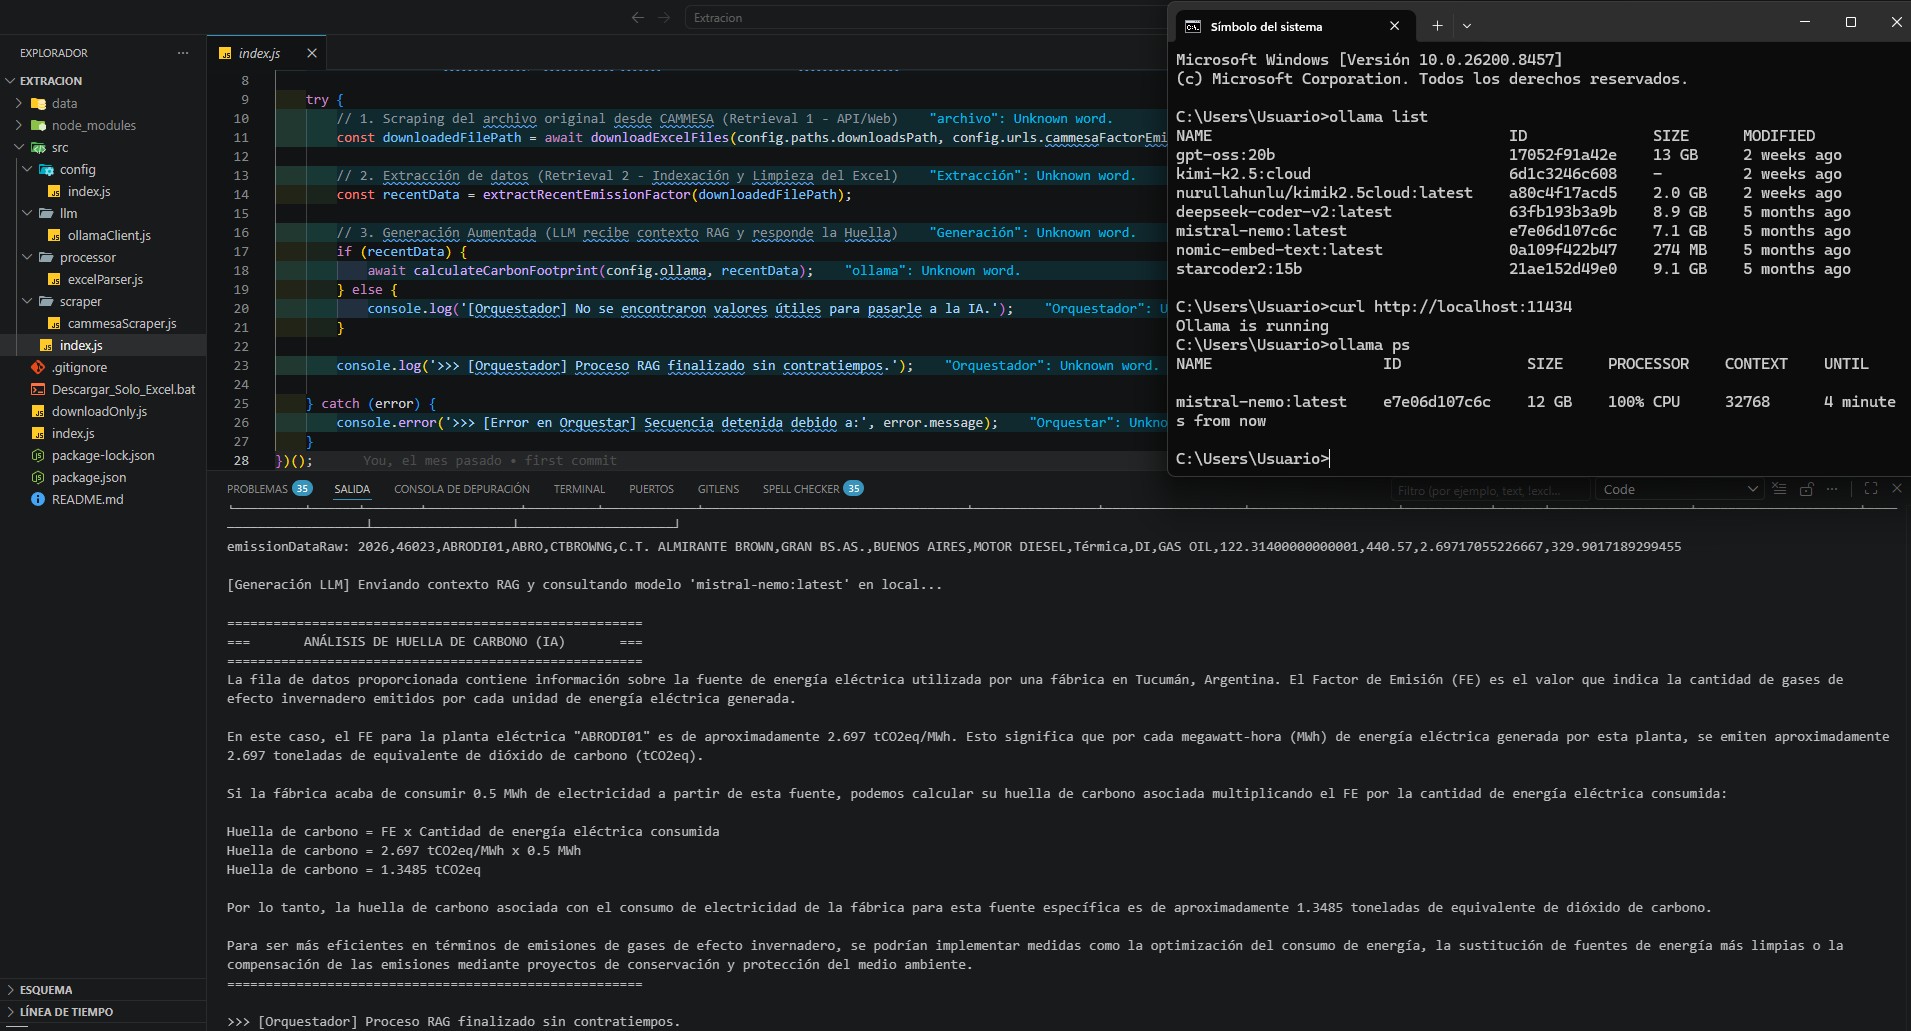Image resolution: width=1911 pixels, height=1031 pixels.
Task: Open cammesaScraper.js file
Action: click(122, 323)
